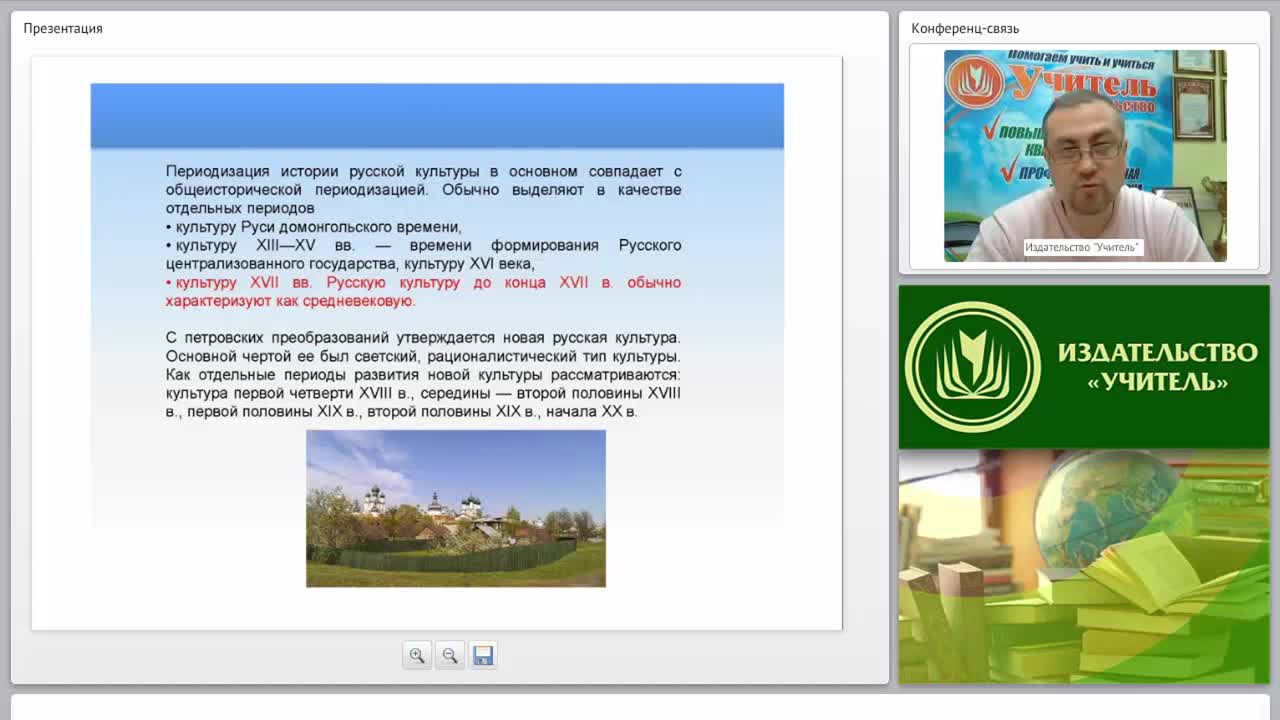Click the bullet 'культуру XIII—XV вв.'
Viewport: 1280px width, 720px height.
click(423, 255)
